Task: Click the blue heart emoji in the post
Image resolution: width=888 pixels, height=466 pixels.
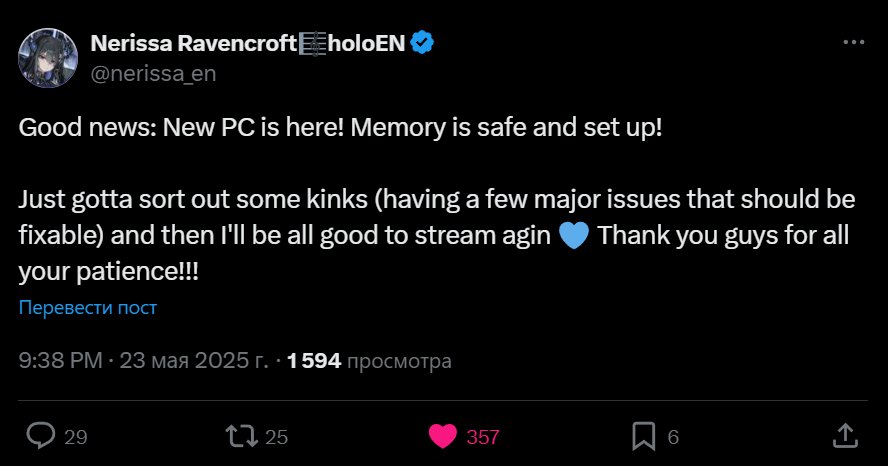Action: pyautogui.click(x=574, y=236)
